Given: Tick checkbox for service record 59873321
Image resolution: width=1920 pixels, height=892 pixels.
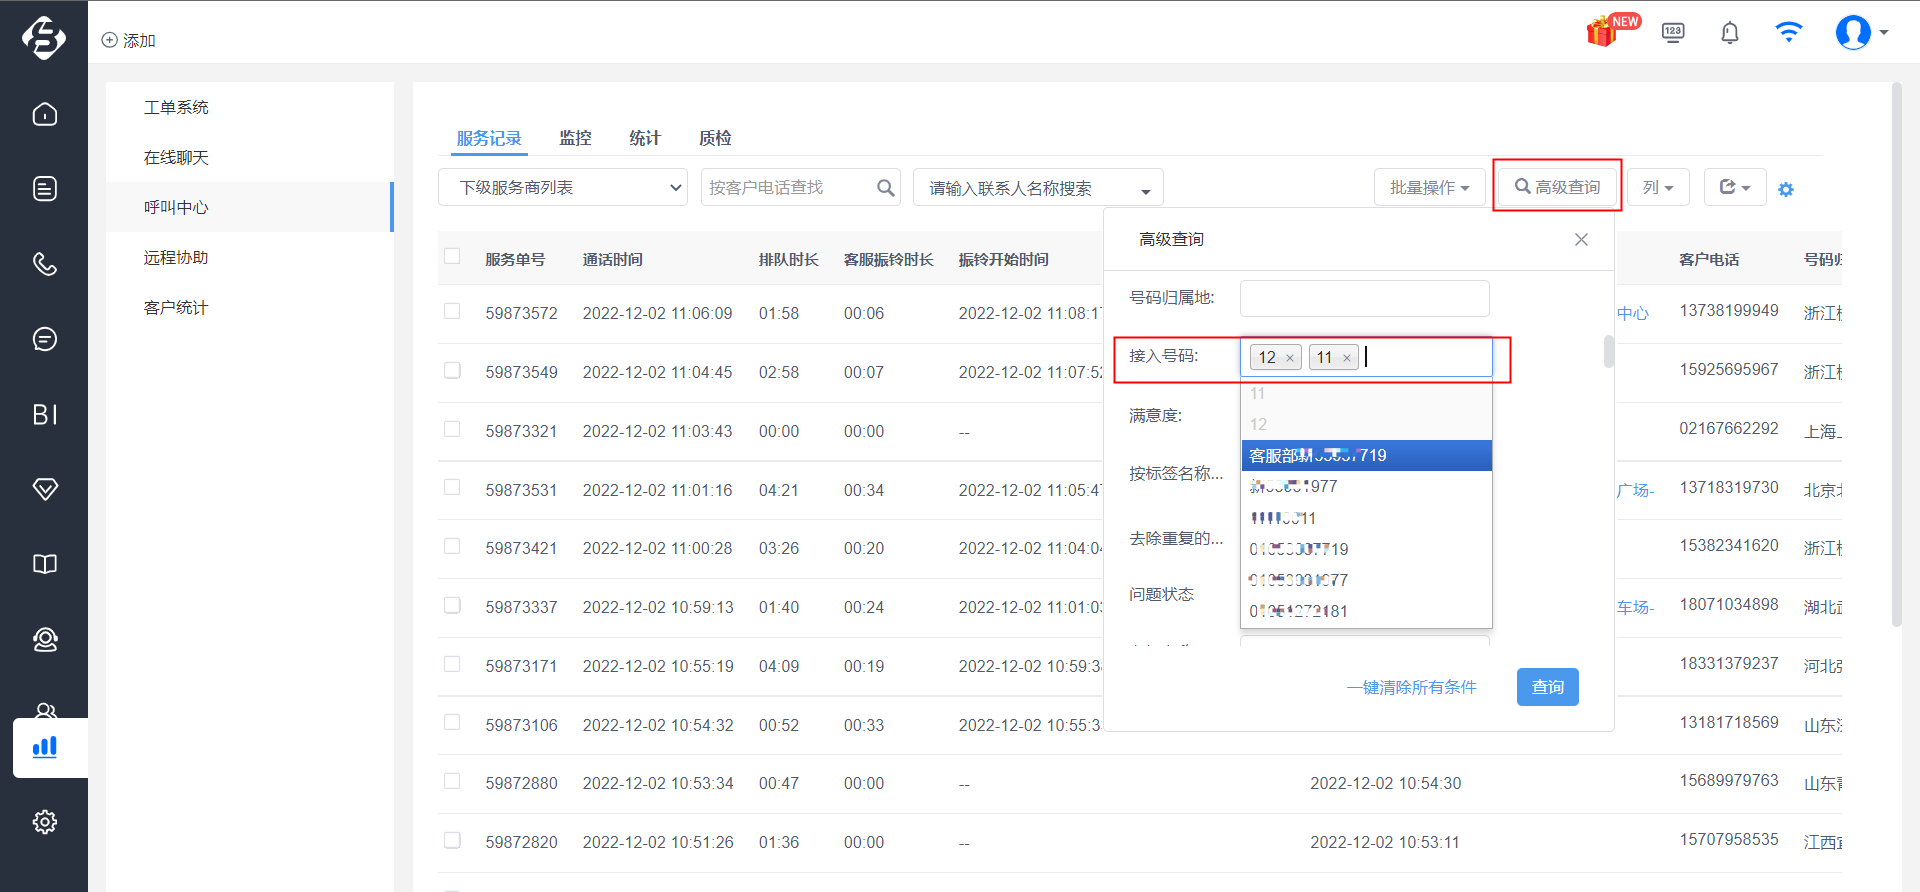Looking at the screenshot, I should (452, 430).
